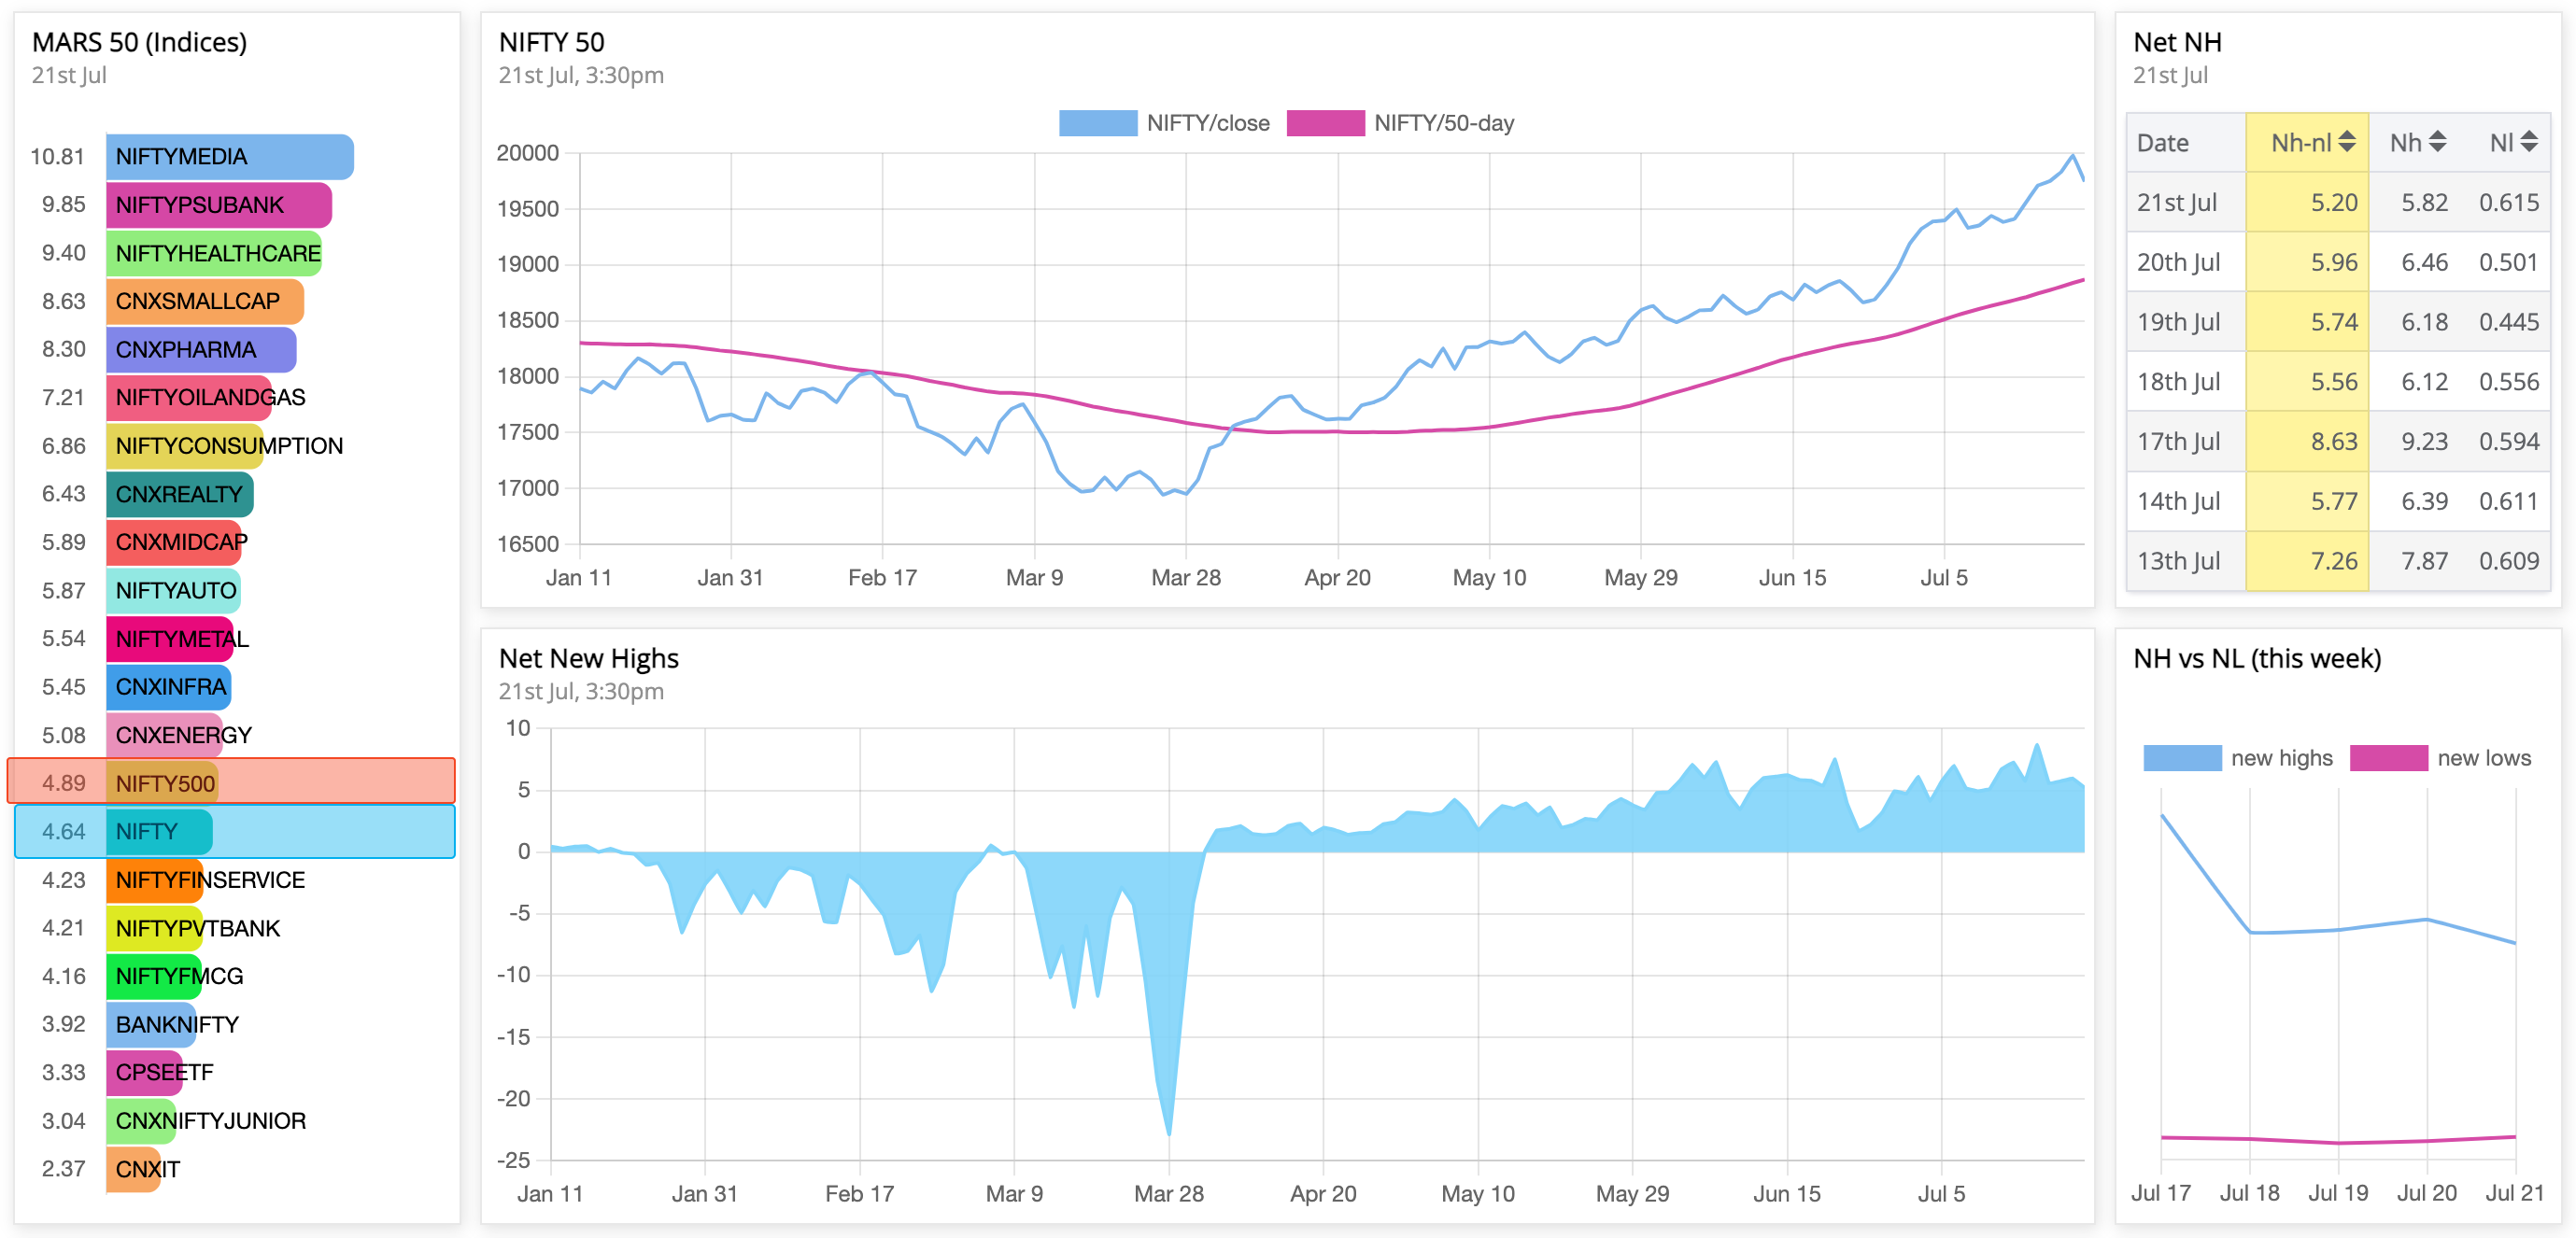Click the 20th Jul table row date
The height and width of the screenshot is (1238, 2576).
click(2178, 263)
